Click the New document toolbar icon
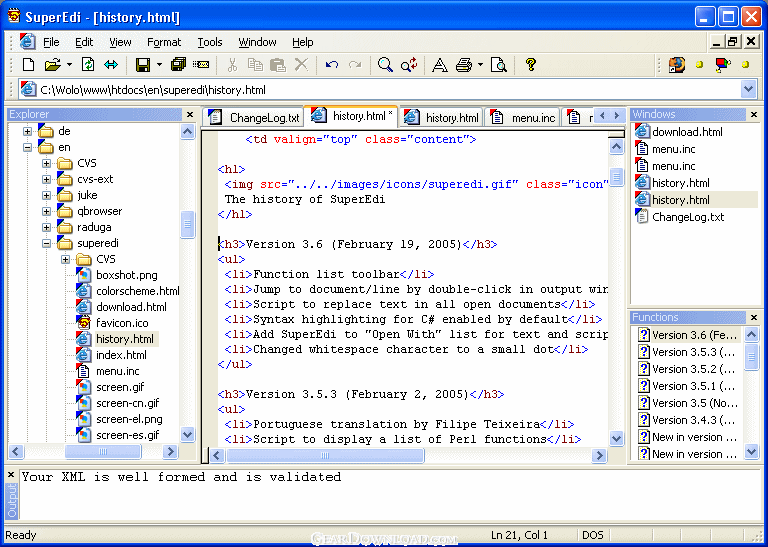 28,65
